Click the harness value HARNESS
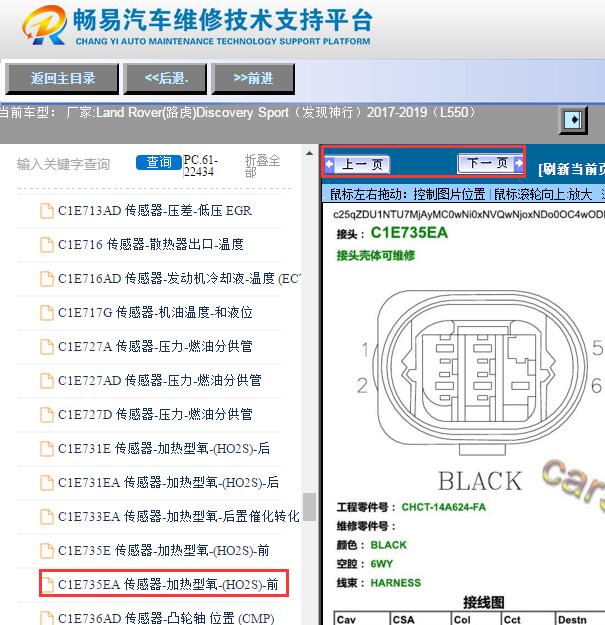The width and height of the screenshot is (605, 625). click(395, 583)
